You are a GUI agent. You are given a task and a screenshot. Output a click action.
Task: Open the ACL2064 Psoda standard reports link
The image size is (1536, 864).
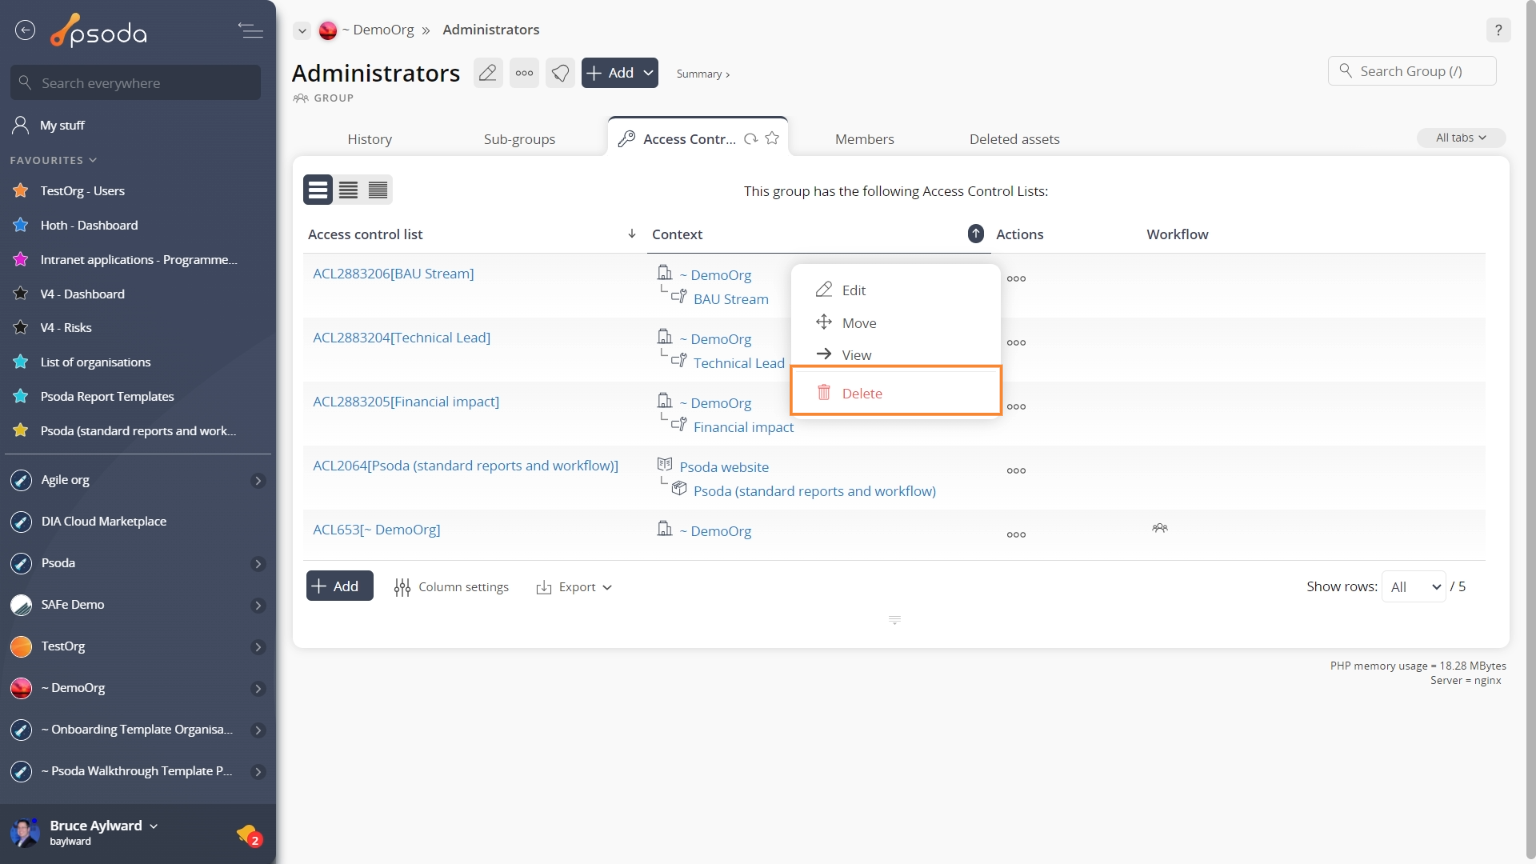tap(465, 465)
